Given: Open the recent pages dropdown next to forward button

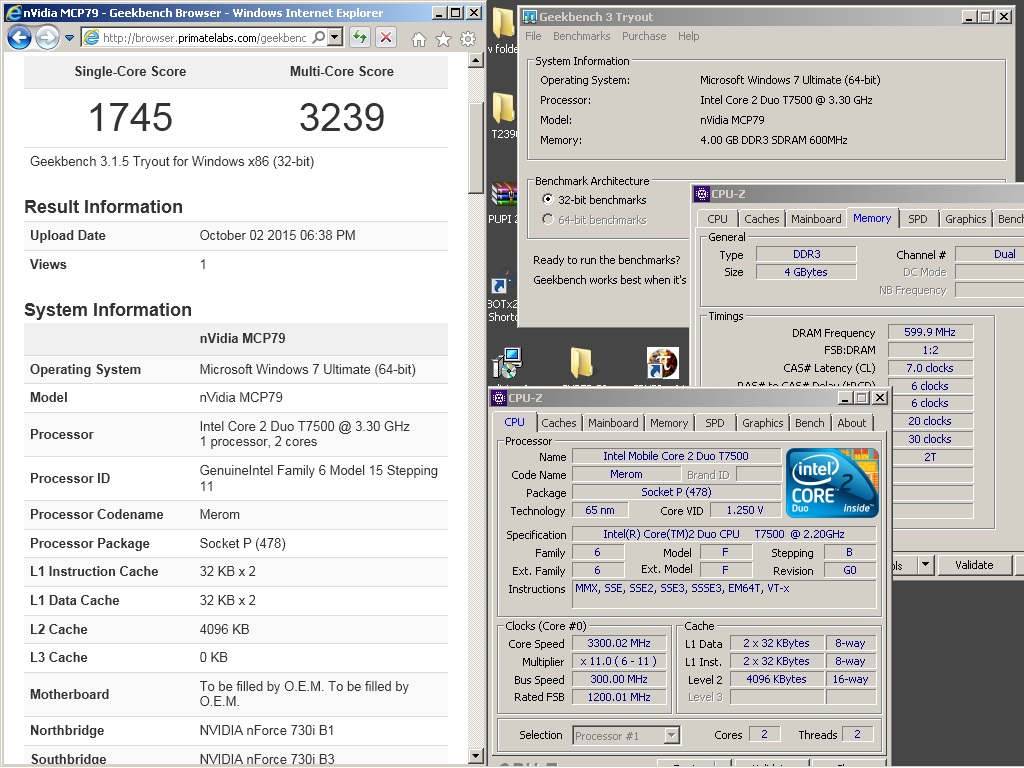Looking at the screenshot, I should click(x=69, y=38).
